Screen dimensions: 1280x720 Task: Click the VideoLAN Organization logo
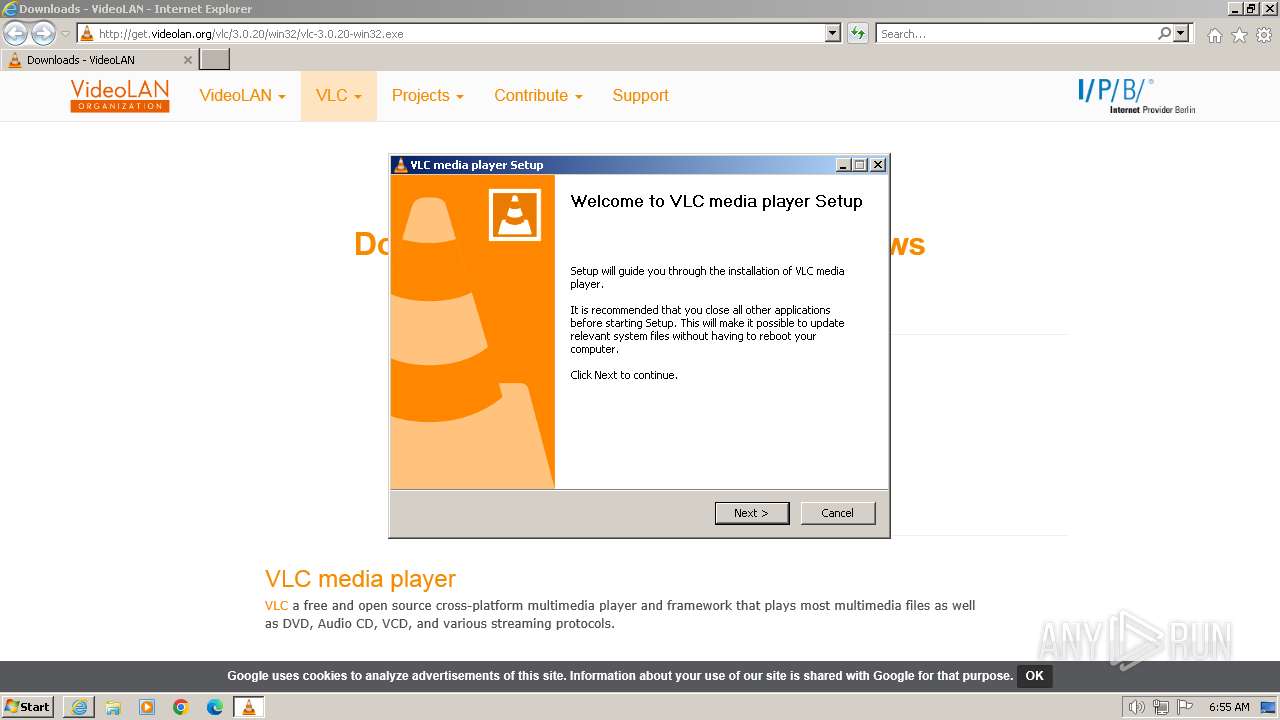click(120, 96)
